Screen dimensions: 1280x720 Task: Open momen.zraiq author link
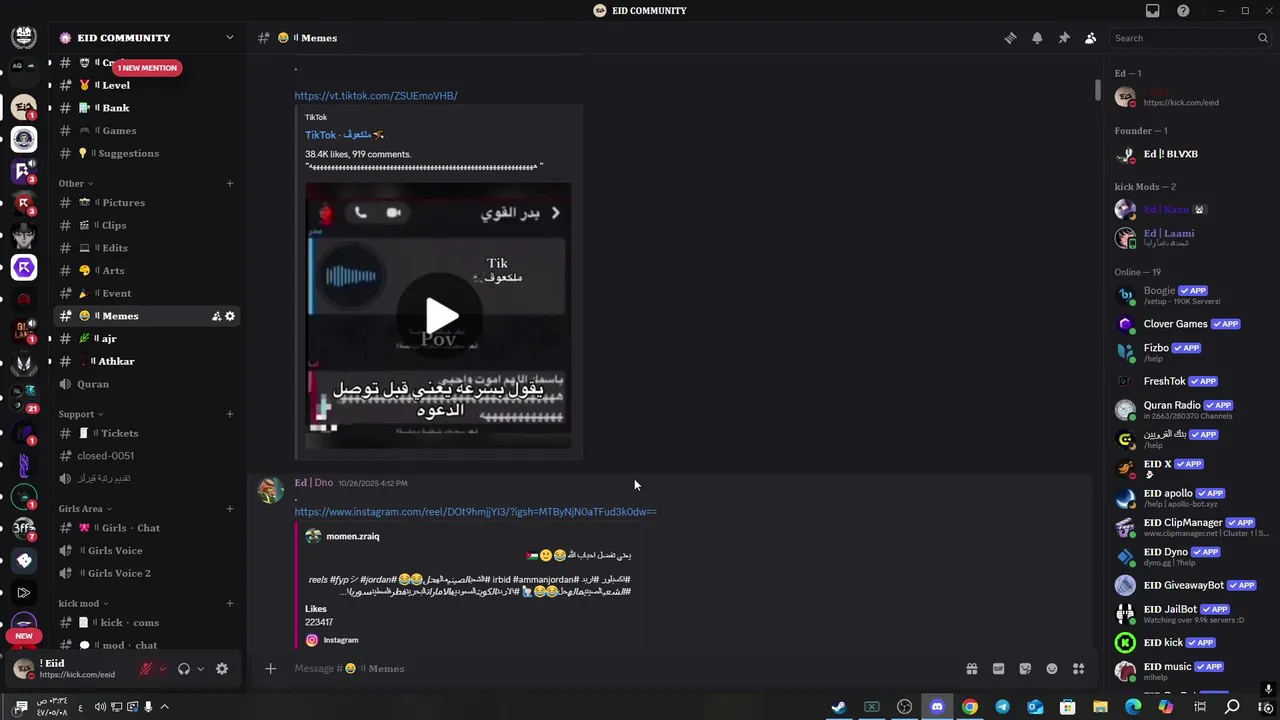(x=353, y=537)
